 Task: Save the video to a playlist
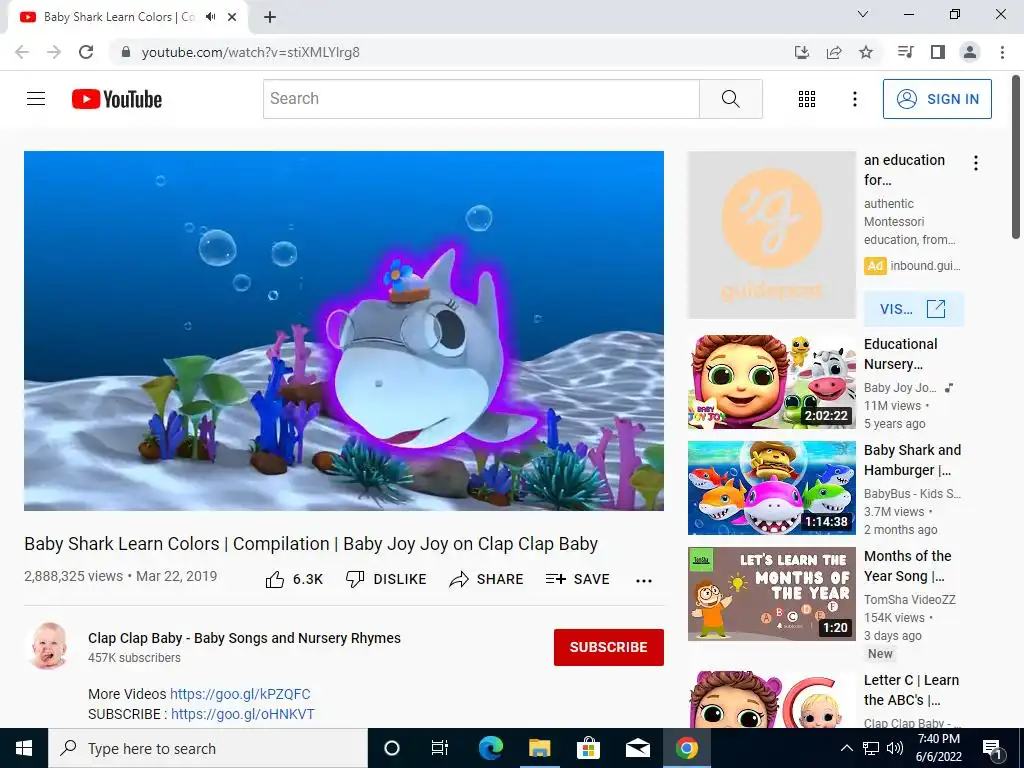point(577,579)
